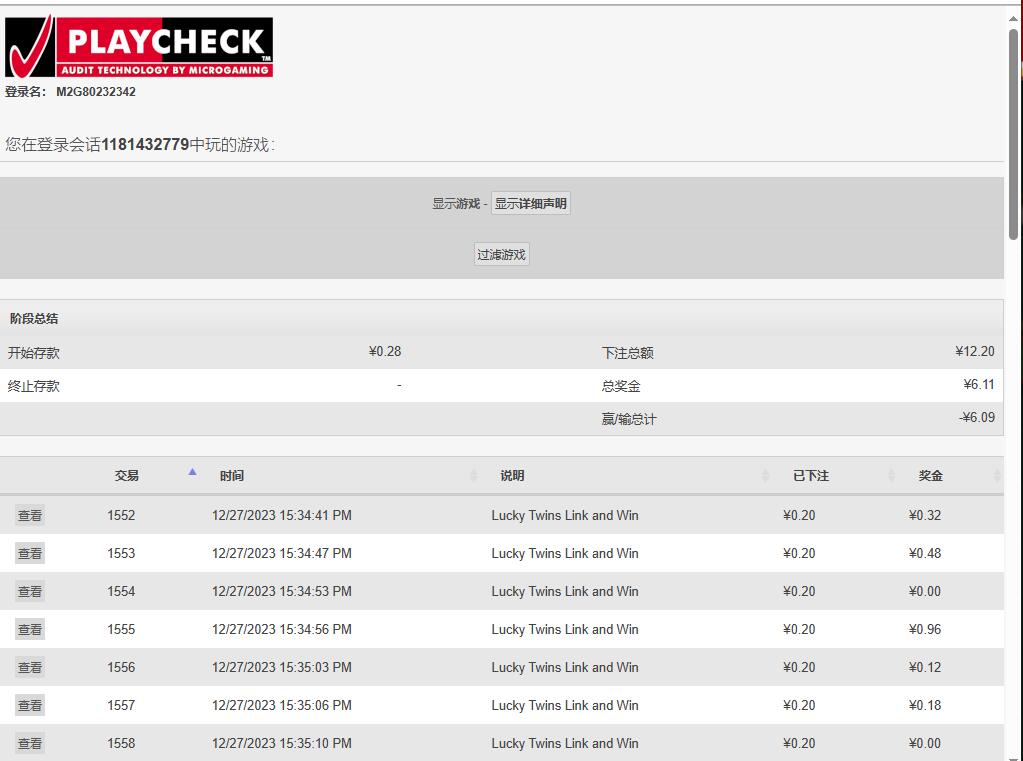View transaction 1558 details
The height and width of the screenshot is (761, 1023).
point(30,744)
